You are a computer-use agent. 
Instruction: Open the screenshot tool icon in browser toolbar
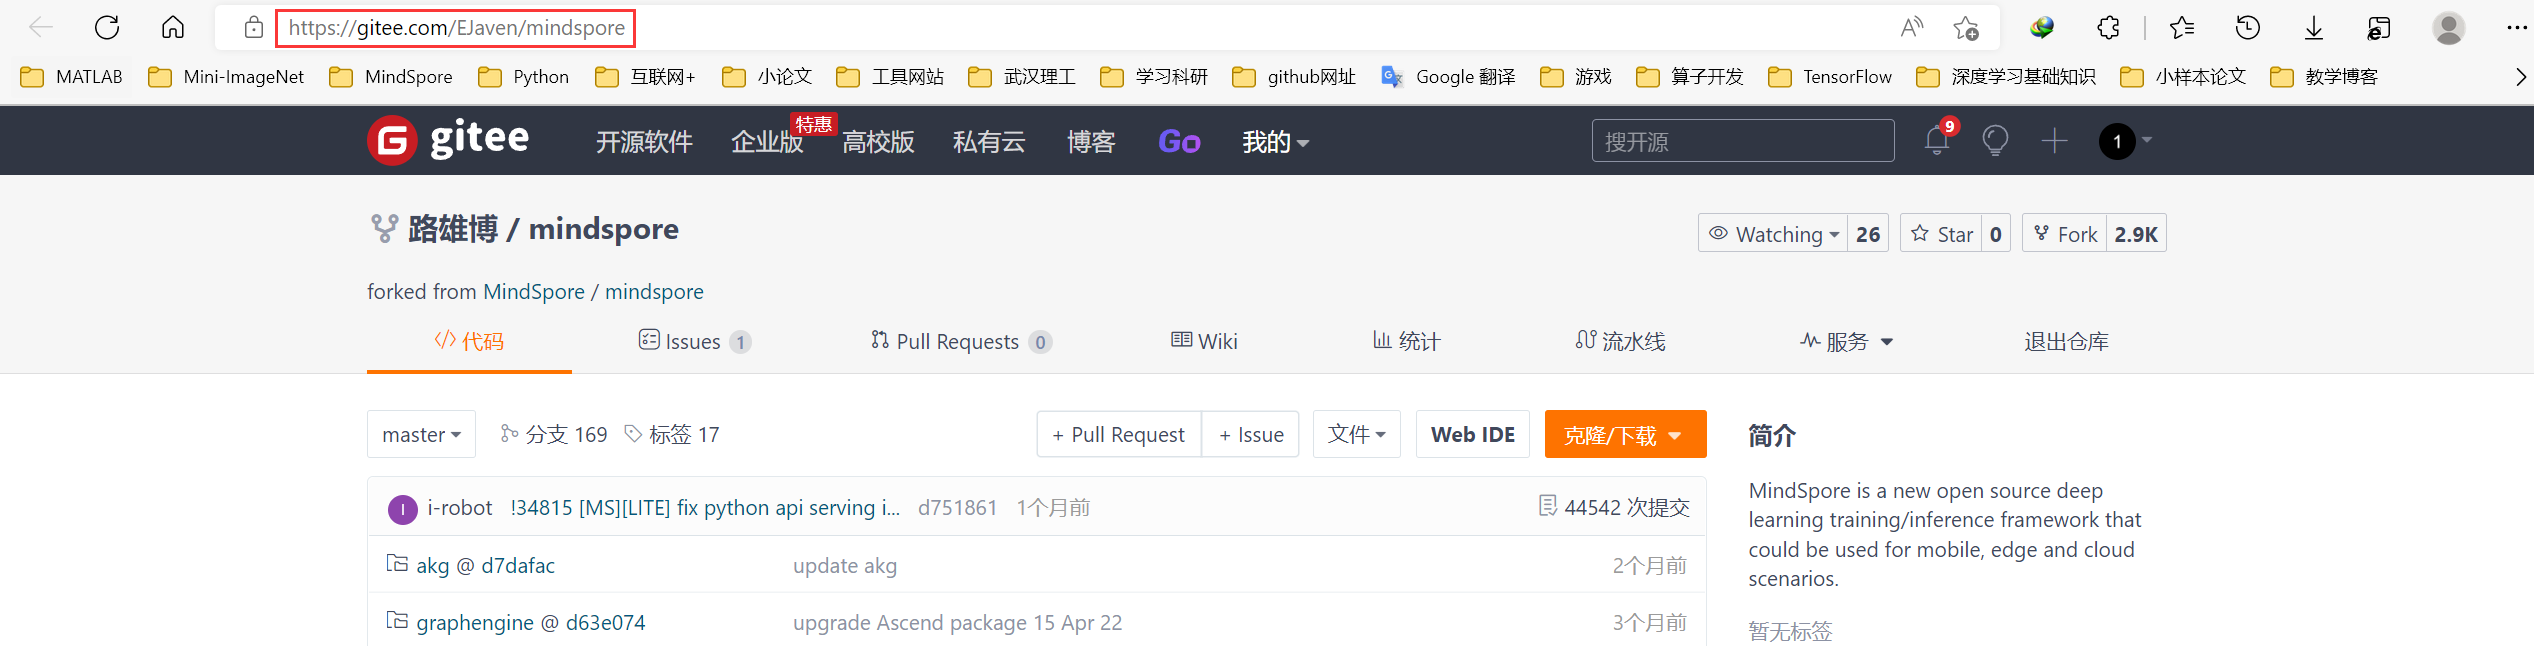[x=2380, y=28]
